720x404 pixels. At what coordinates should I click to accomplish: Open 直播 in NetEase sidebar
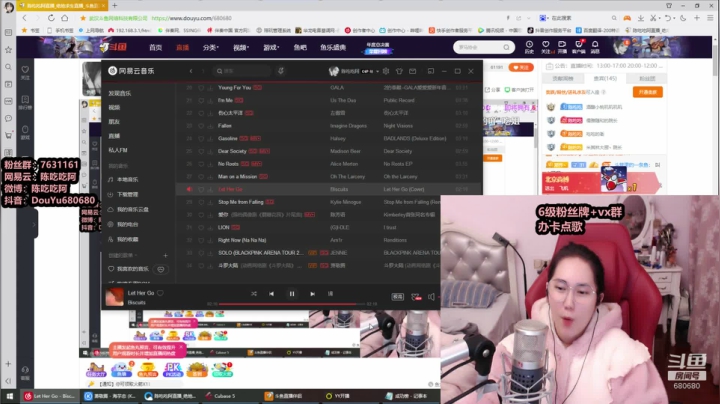114,136
